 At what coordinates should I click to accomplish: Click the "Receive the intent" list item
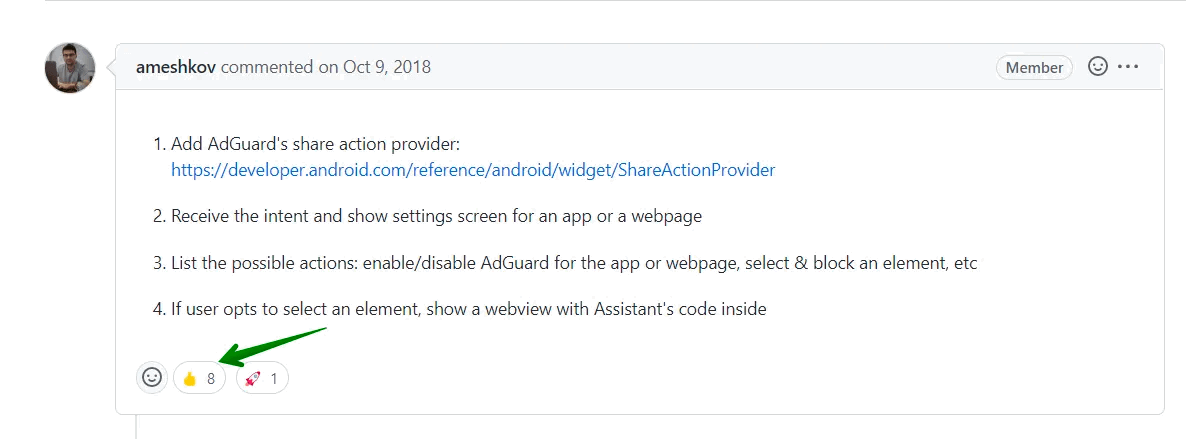[x=437, y=216]
